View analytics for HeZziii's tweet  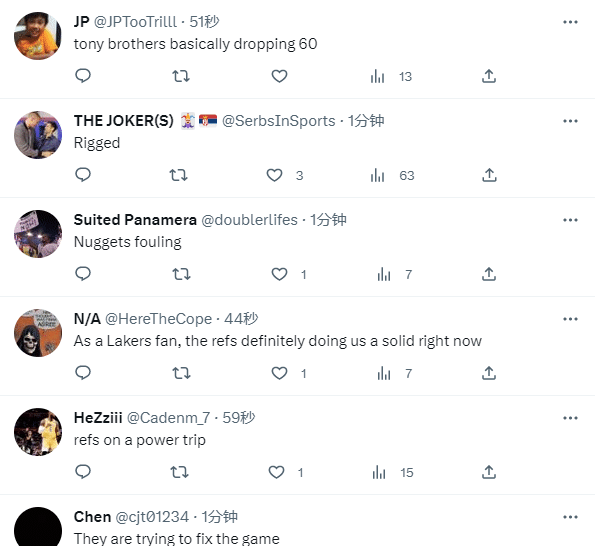392,473
